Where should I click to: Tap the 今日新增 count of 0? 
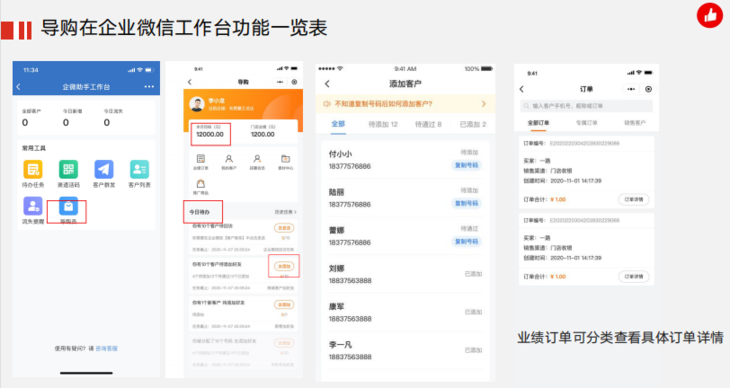point(66,123)
